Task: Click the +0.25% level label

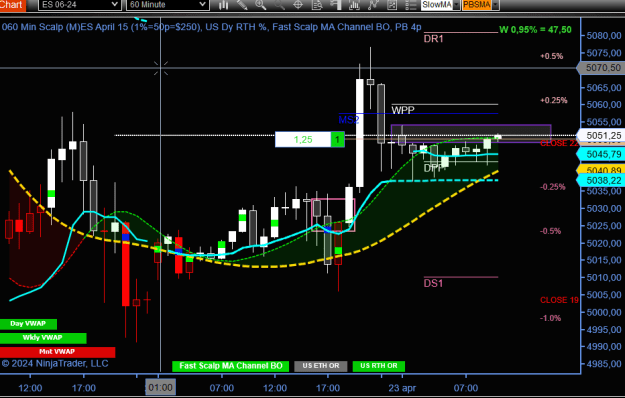Action: point(554,100)
